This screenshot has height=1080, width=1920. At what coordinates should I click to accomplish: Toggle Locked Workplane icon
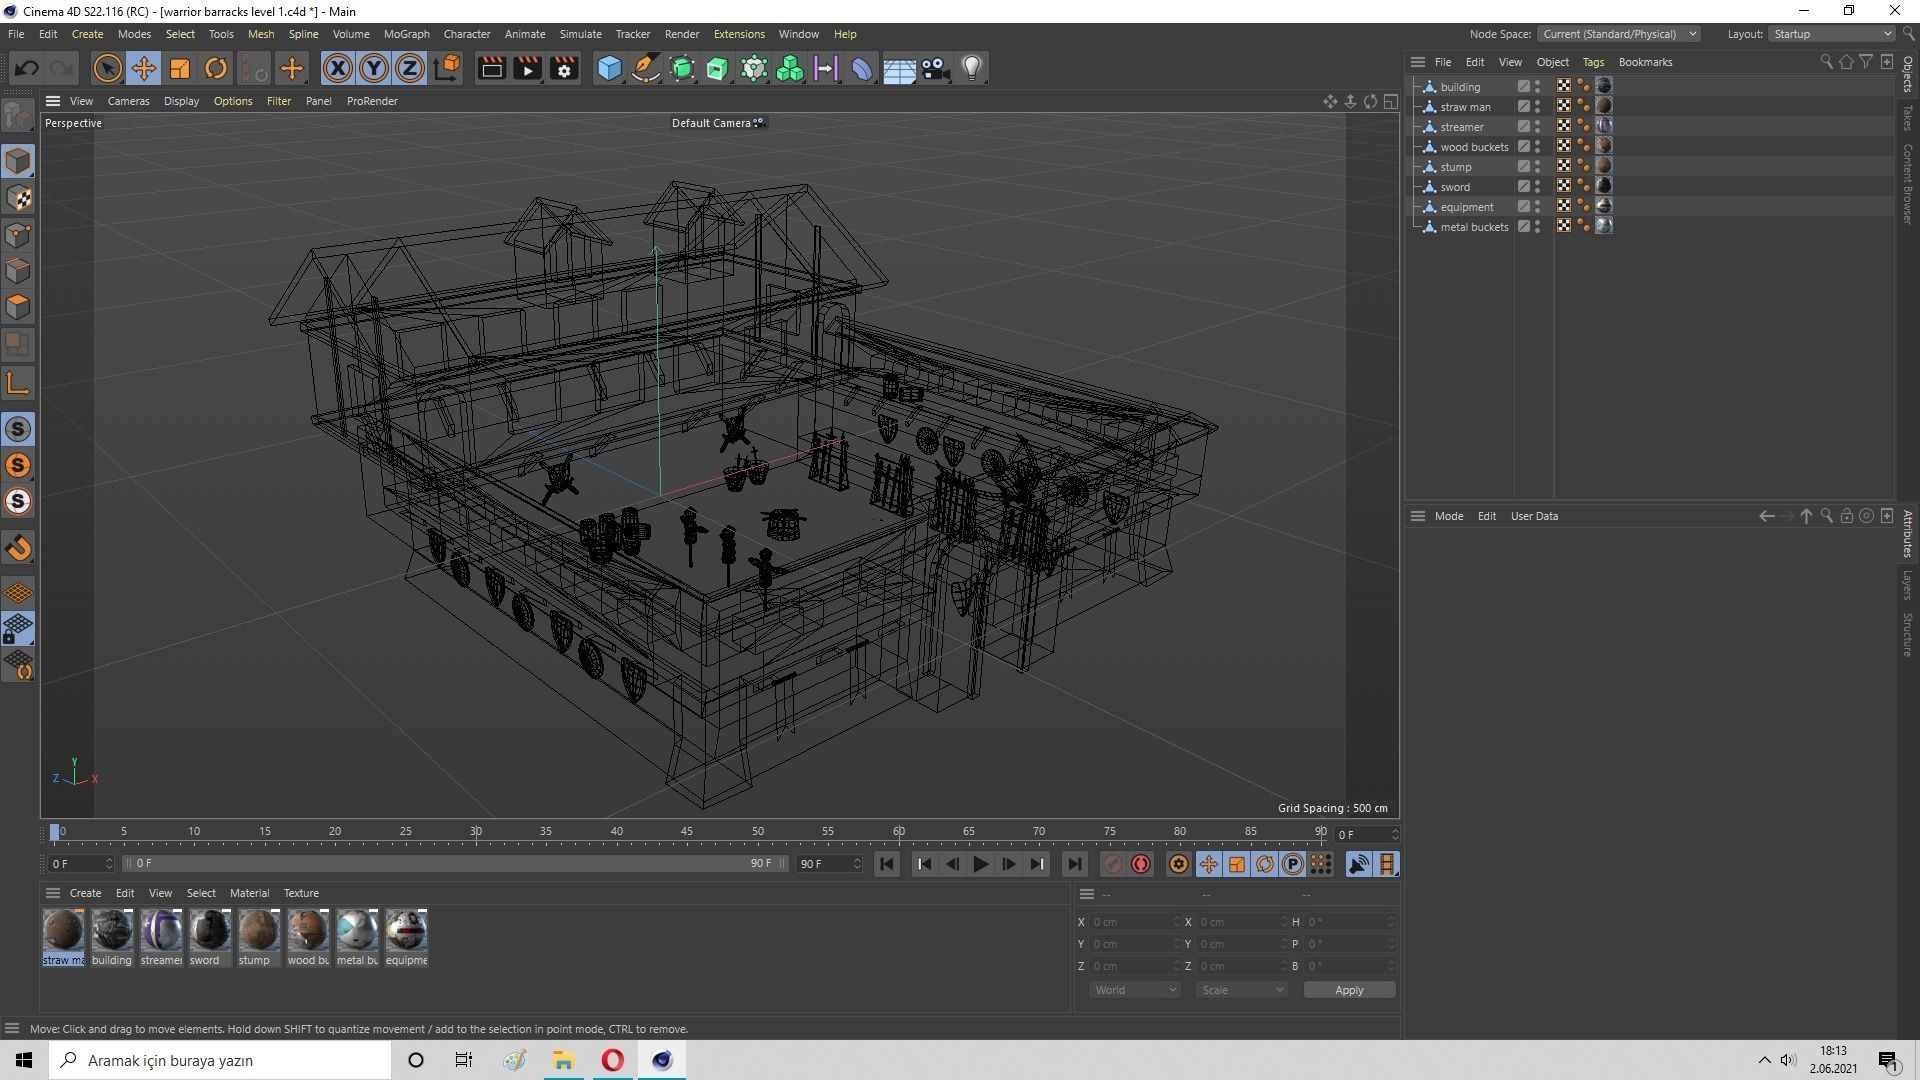(x=18, y=629)
